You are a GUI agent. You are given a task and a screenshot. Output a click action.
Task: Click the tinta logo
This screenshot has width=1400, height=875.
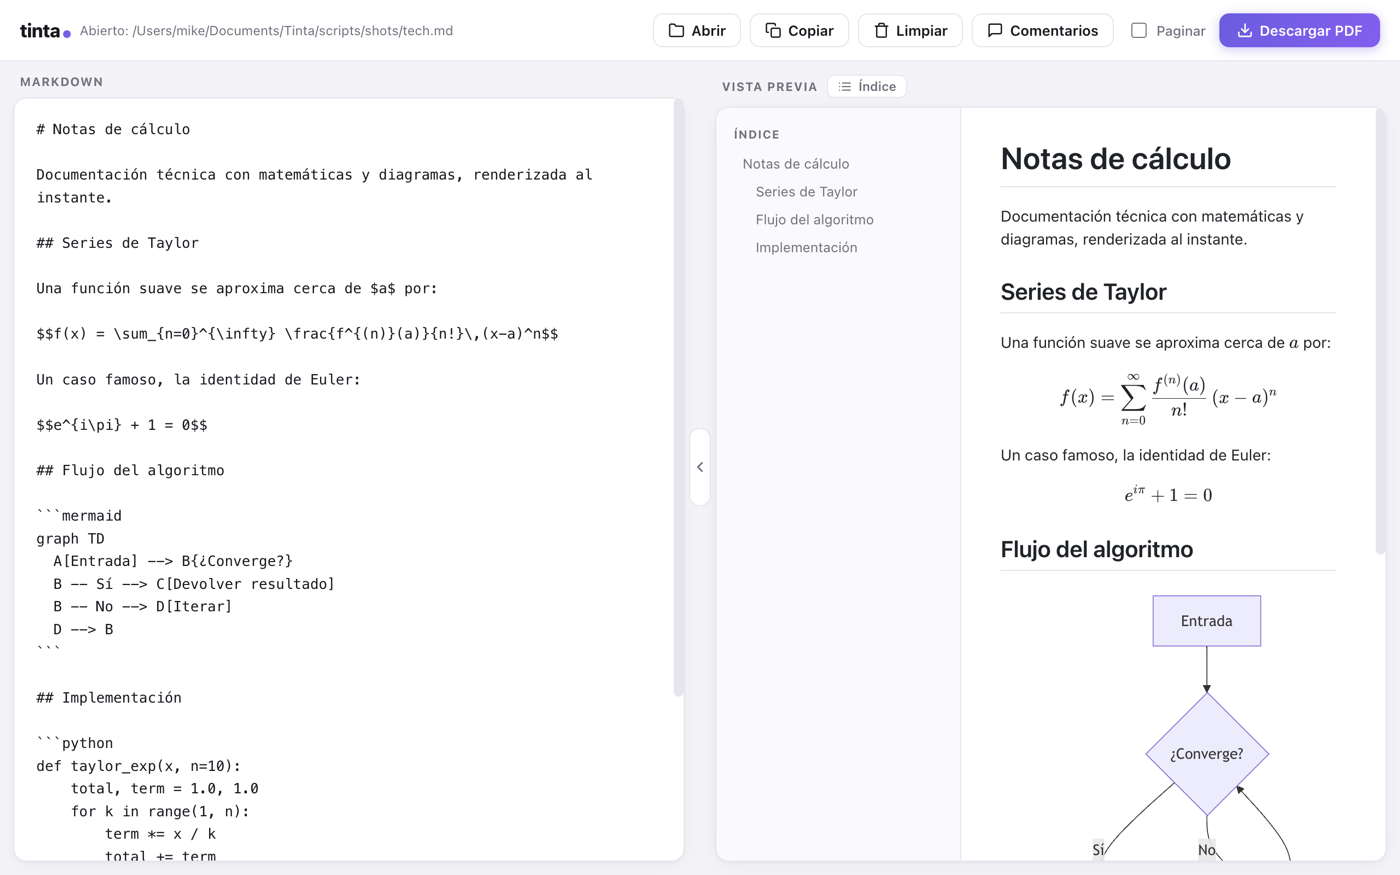45,31
